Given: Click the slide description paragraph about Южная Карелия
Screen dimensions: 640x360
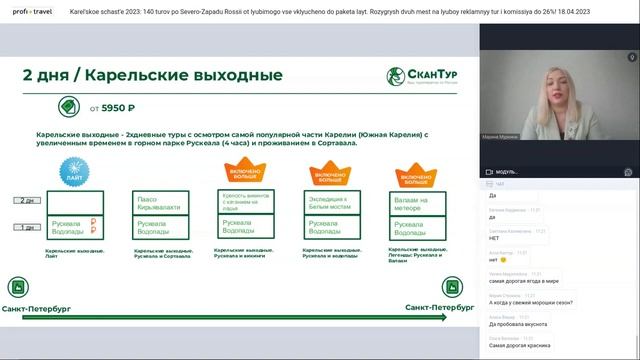Looking at the screenshot, I should coord(232,139).
